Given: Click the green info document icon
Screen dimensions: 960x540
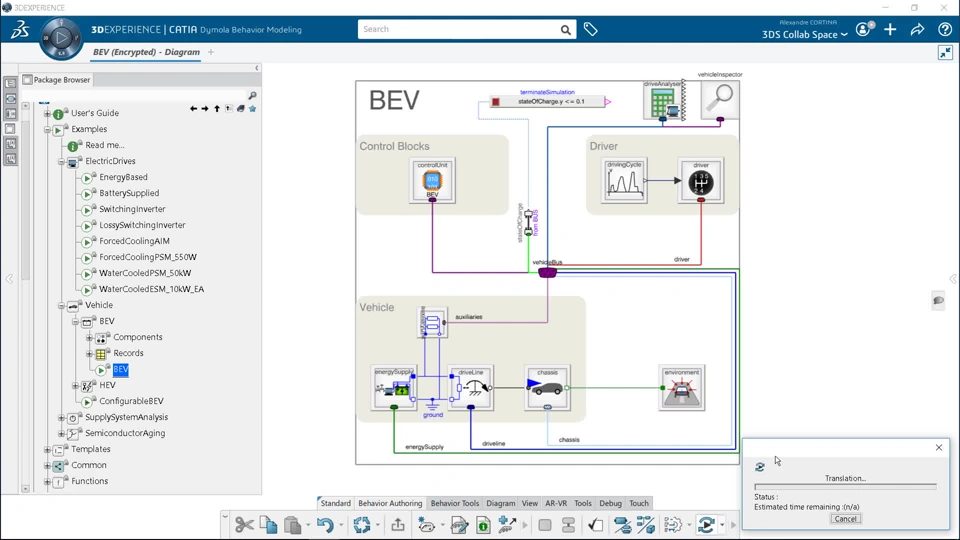Looking at the screenshot, I should [x=483, y=525].
